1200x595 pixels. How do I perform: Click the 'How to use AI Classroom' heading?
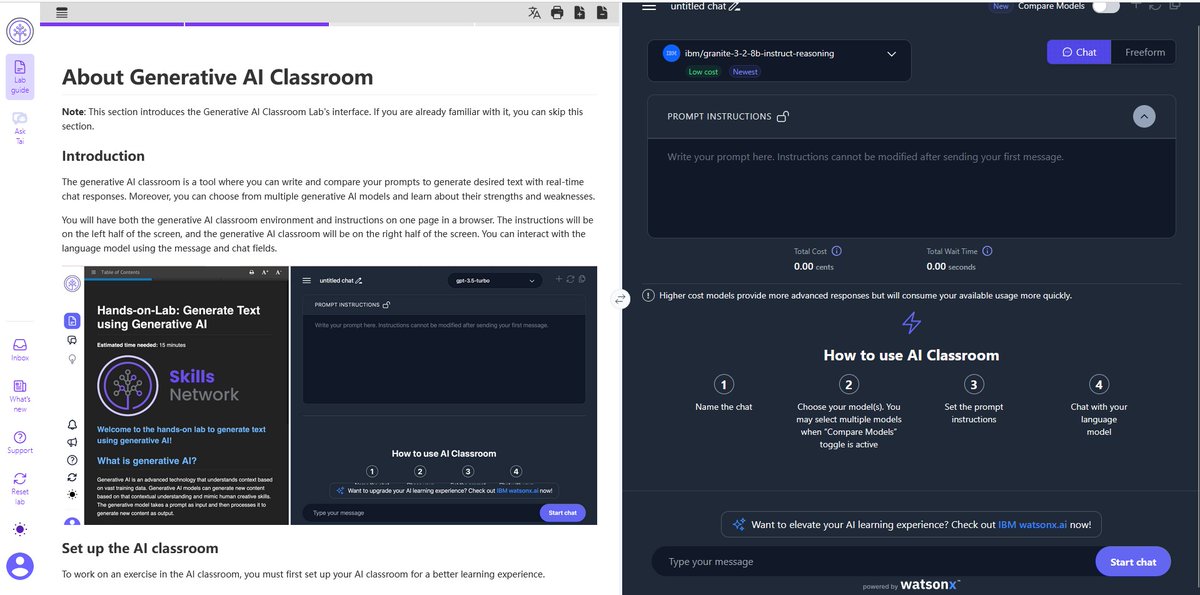(x=911, y=355)
